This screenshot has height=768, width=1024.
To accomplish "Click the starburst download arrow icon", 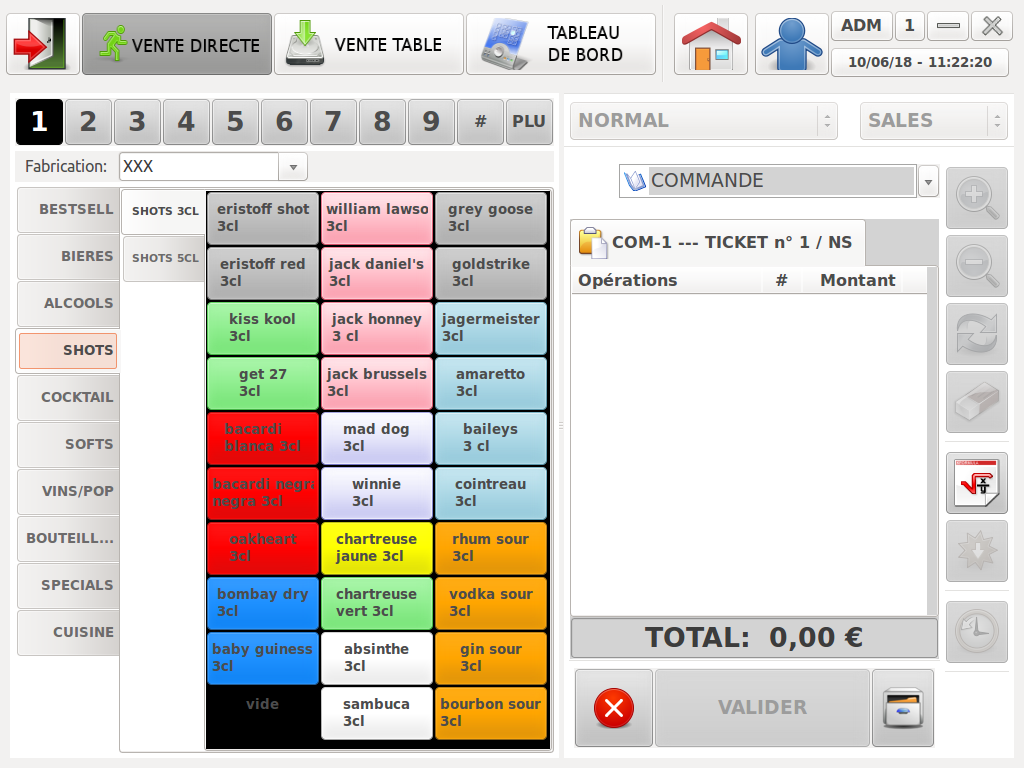I will [x=976, y=551].
